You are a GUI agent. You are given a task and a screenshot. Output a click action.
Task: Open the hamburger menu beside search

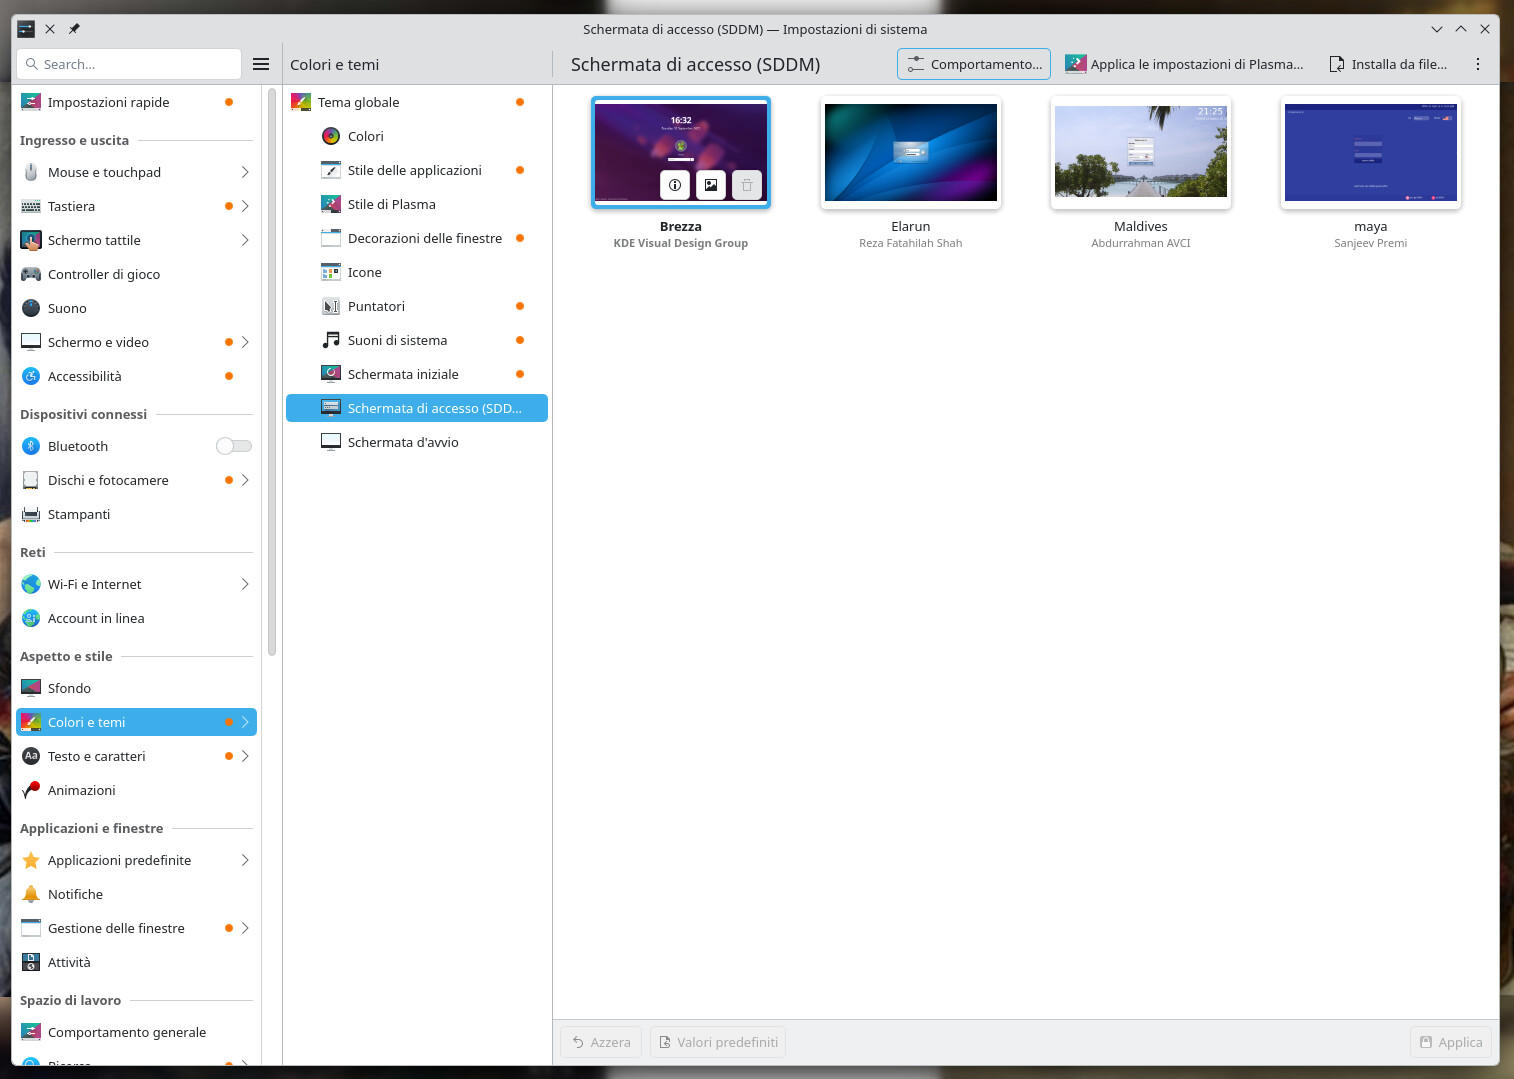click(261, 64)
